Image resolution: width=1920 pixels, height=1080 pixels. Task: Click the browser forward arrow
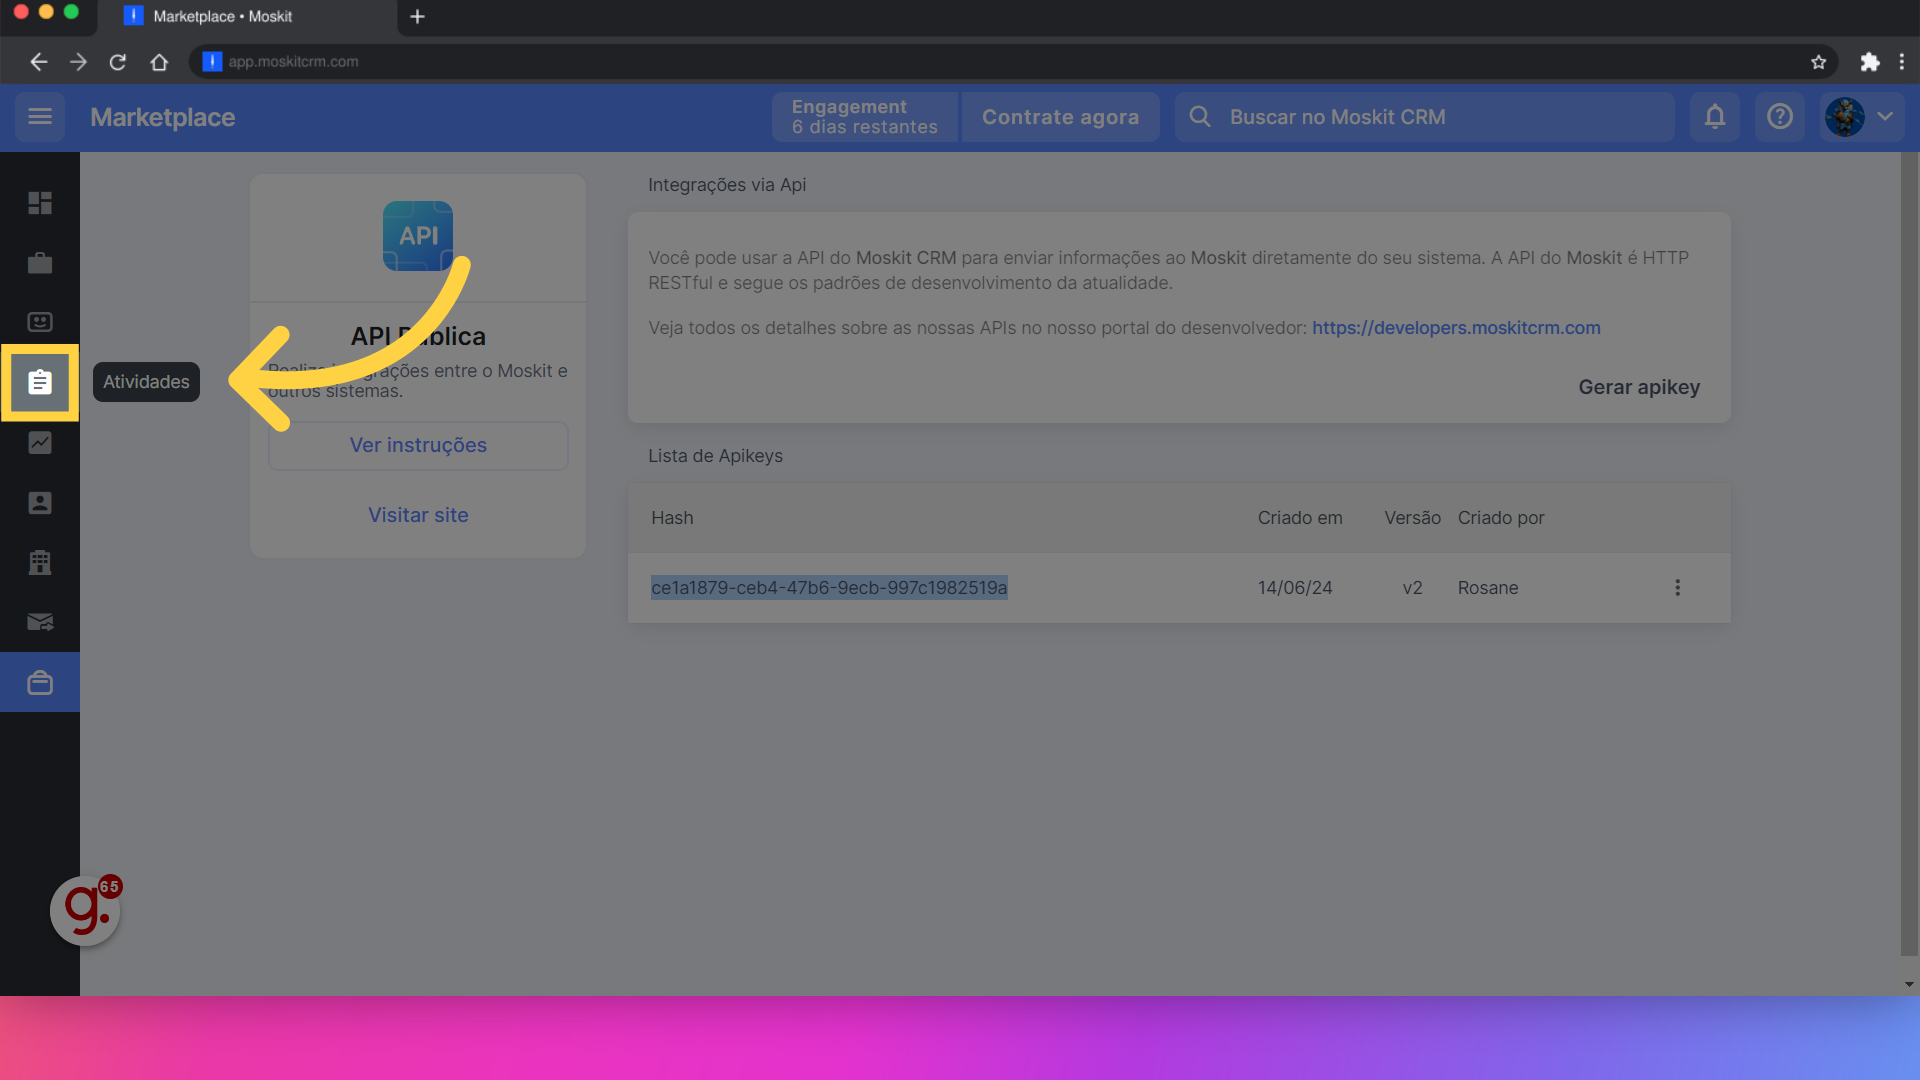78,62
